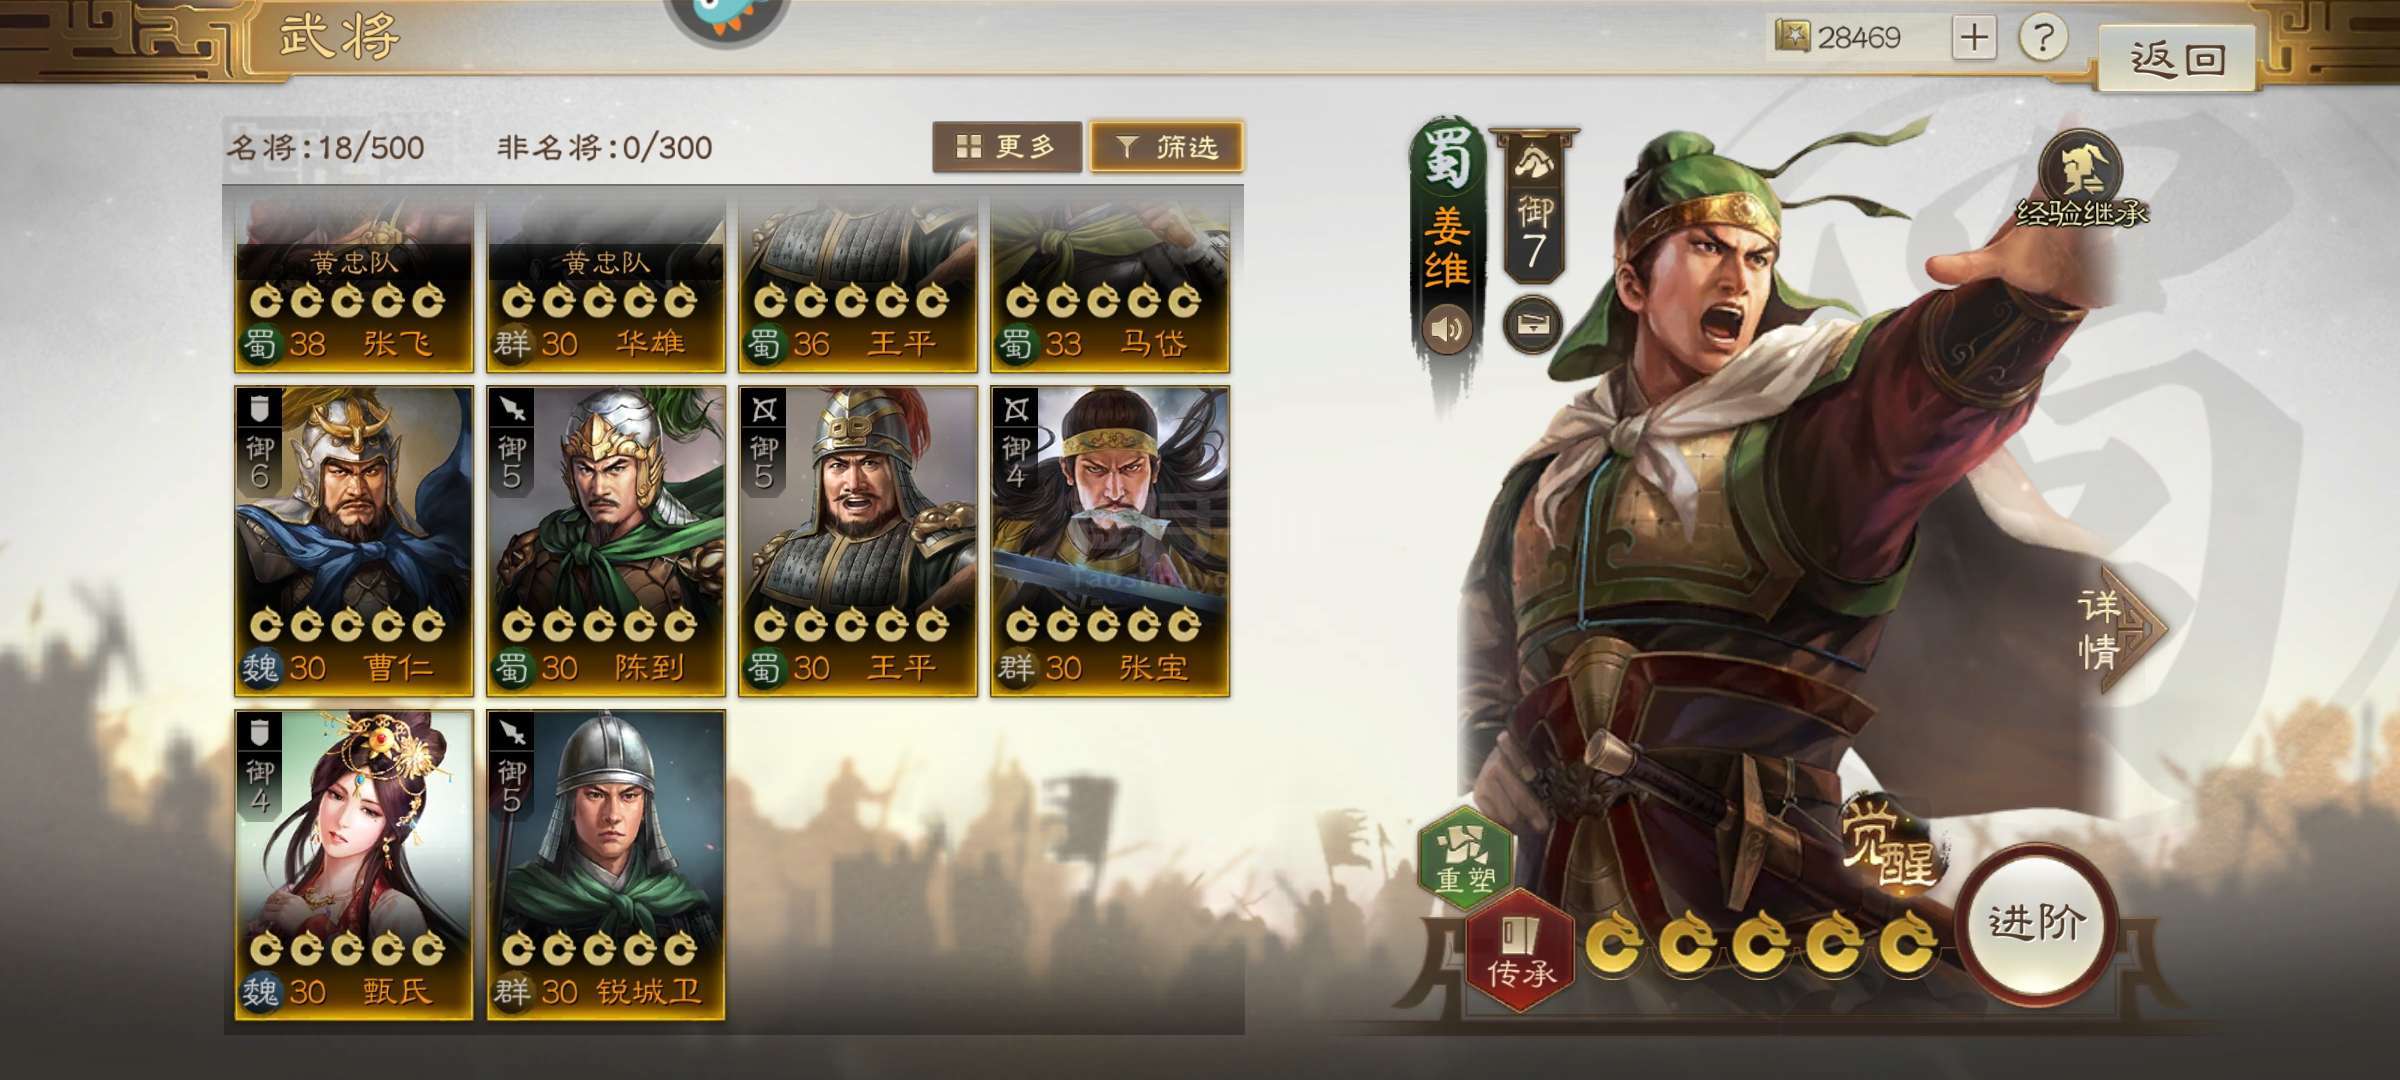Viewport: 2400px width, 1080px height.
Task: Expand the 详情 details arrow
Action: [x=2118, y=630]
